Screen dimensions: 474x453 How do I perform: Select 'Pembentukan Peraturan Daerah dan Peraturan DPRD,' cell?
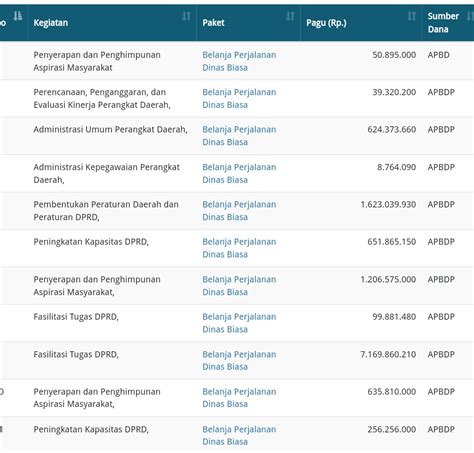pos(112,211)
